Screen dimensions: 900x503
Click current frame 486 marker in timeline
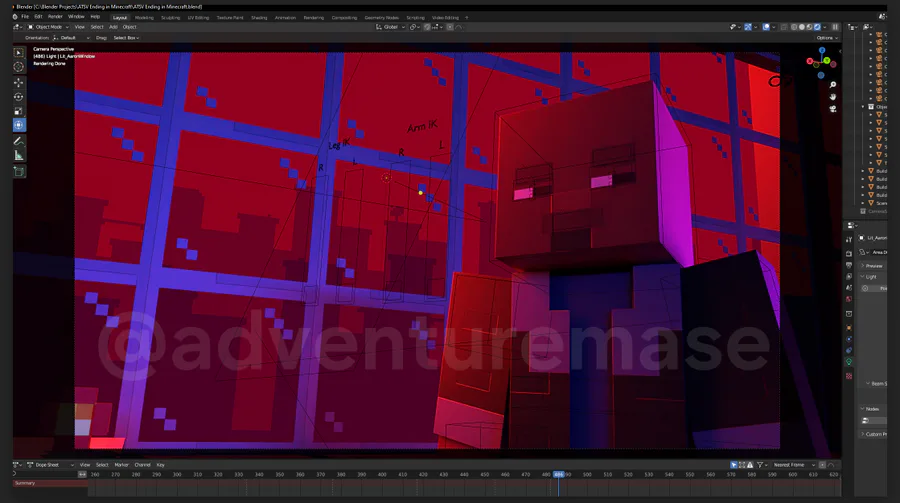point(558,475)
